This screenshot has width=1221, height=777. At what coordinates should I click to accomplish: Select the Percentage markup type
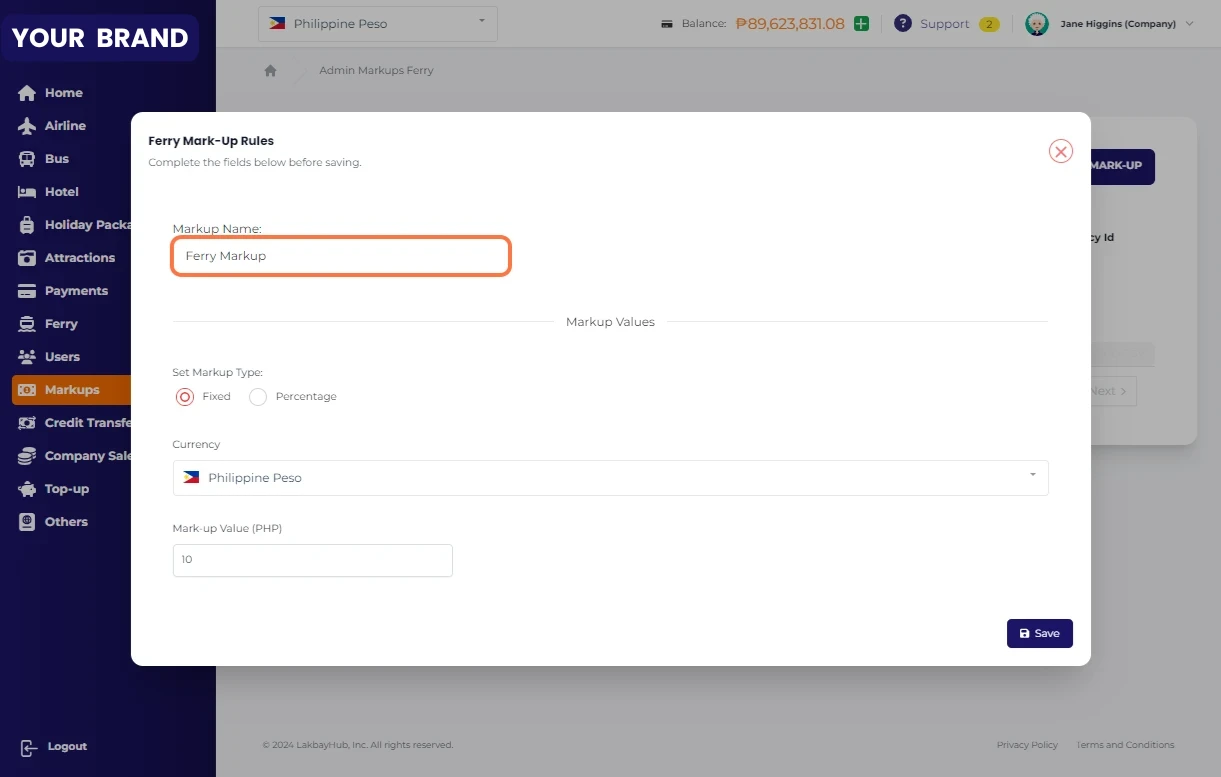pos(258,397)
